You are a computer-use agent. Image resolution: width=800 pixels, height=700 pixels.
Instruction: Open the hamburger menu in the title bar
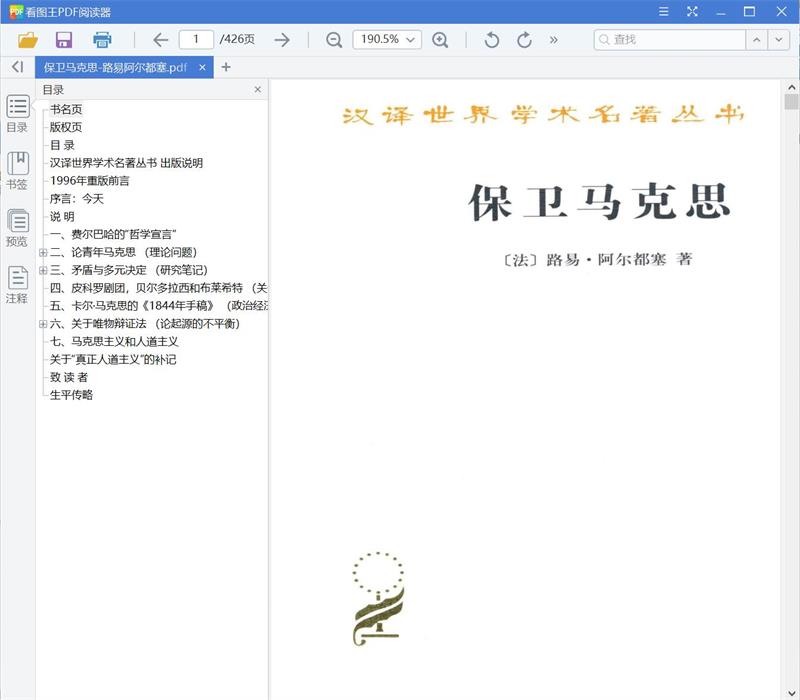663,12
